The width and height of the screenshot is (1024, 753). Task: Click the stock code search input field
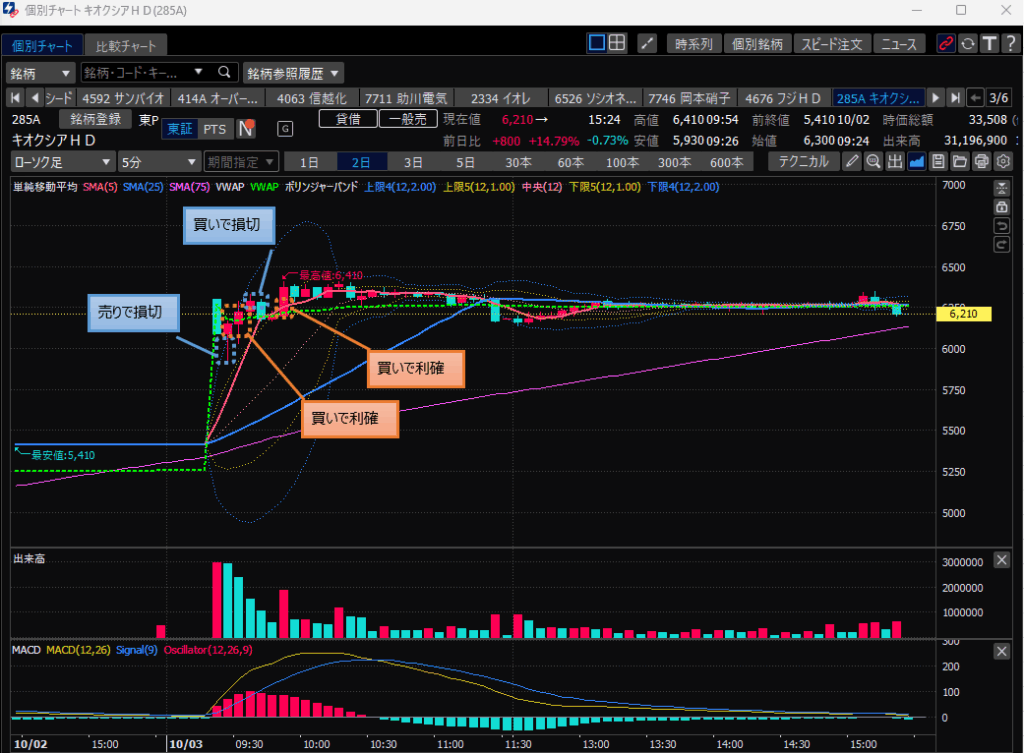click(x=138, y=73)
